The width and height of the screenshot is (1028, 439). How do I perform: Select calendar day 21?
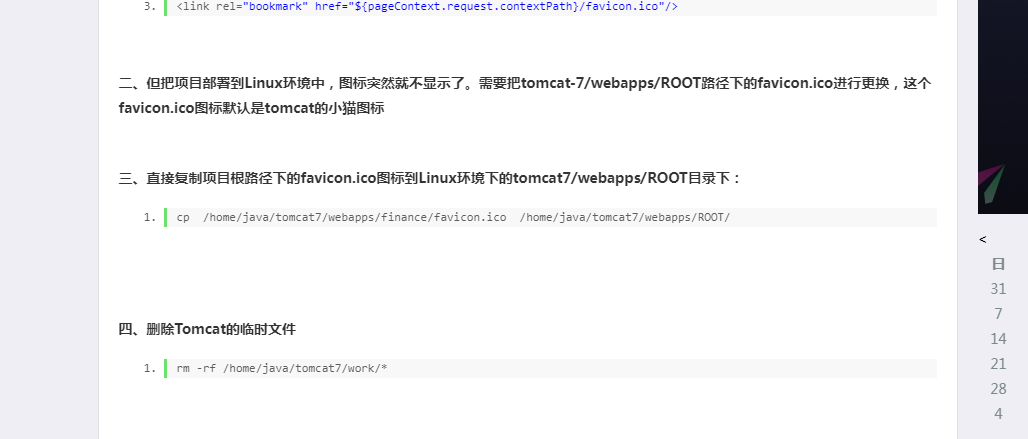click(x=998, y=364)
